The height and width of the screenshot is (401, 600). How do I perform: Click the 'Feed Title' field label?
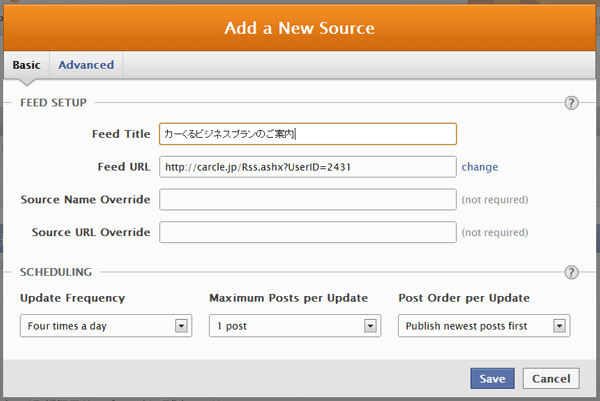119,133
